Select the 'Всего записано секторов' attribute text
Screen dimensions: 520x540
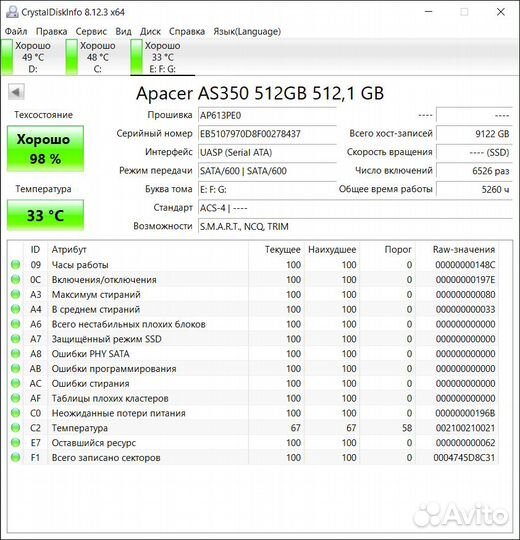click(x=106, y=457)
